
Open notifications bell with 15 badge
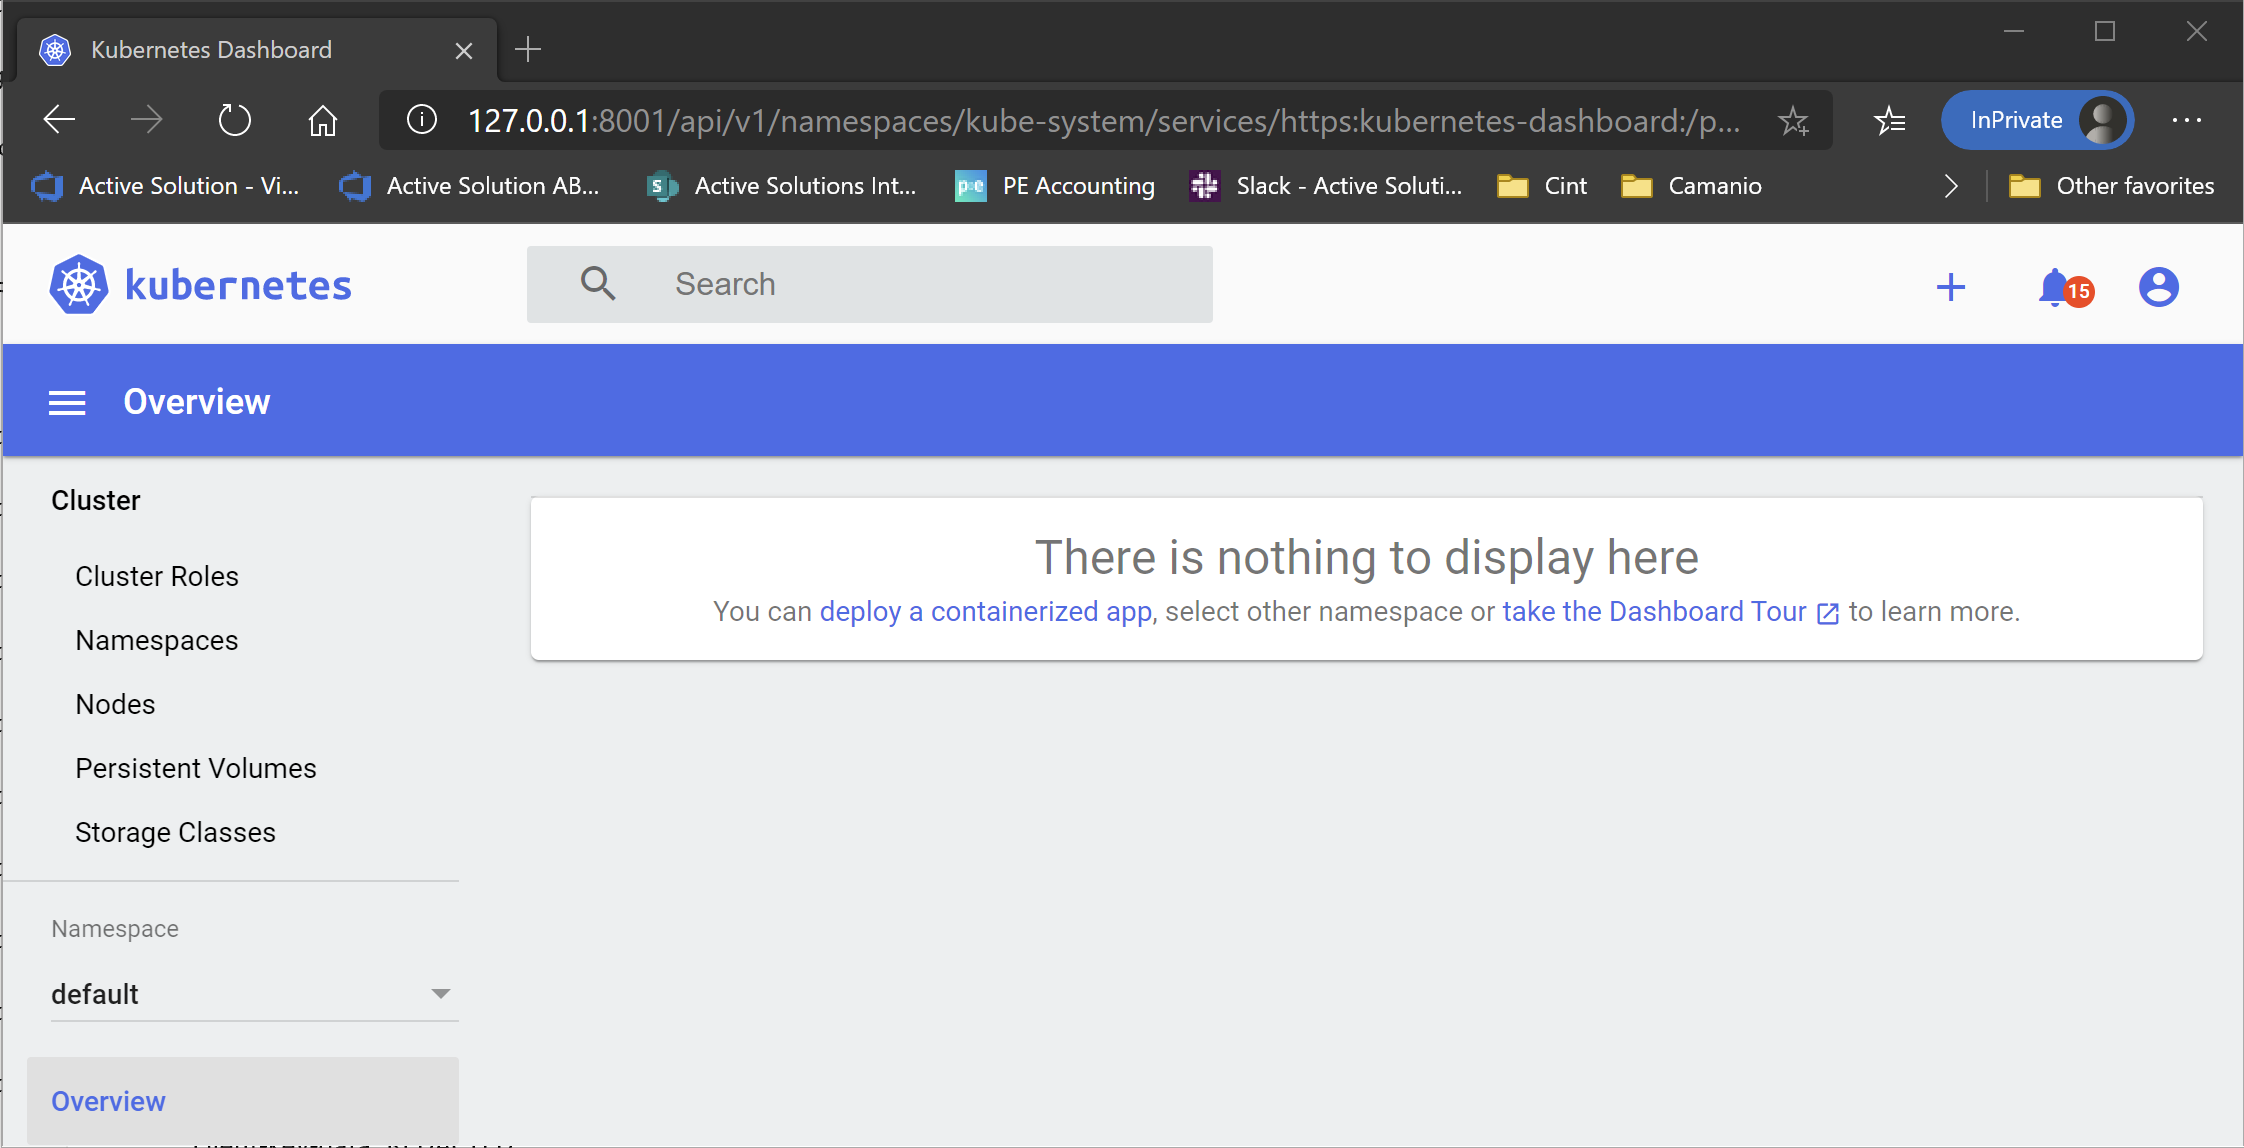point(2066,288)
